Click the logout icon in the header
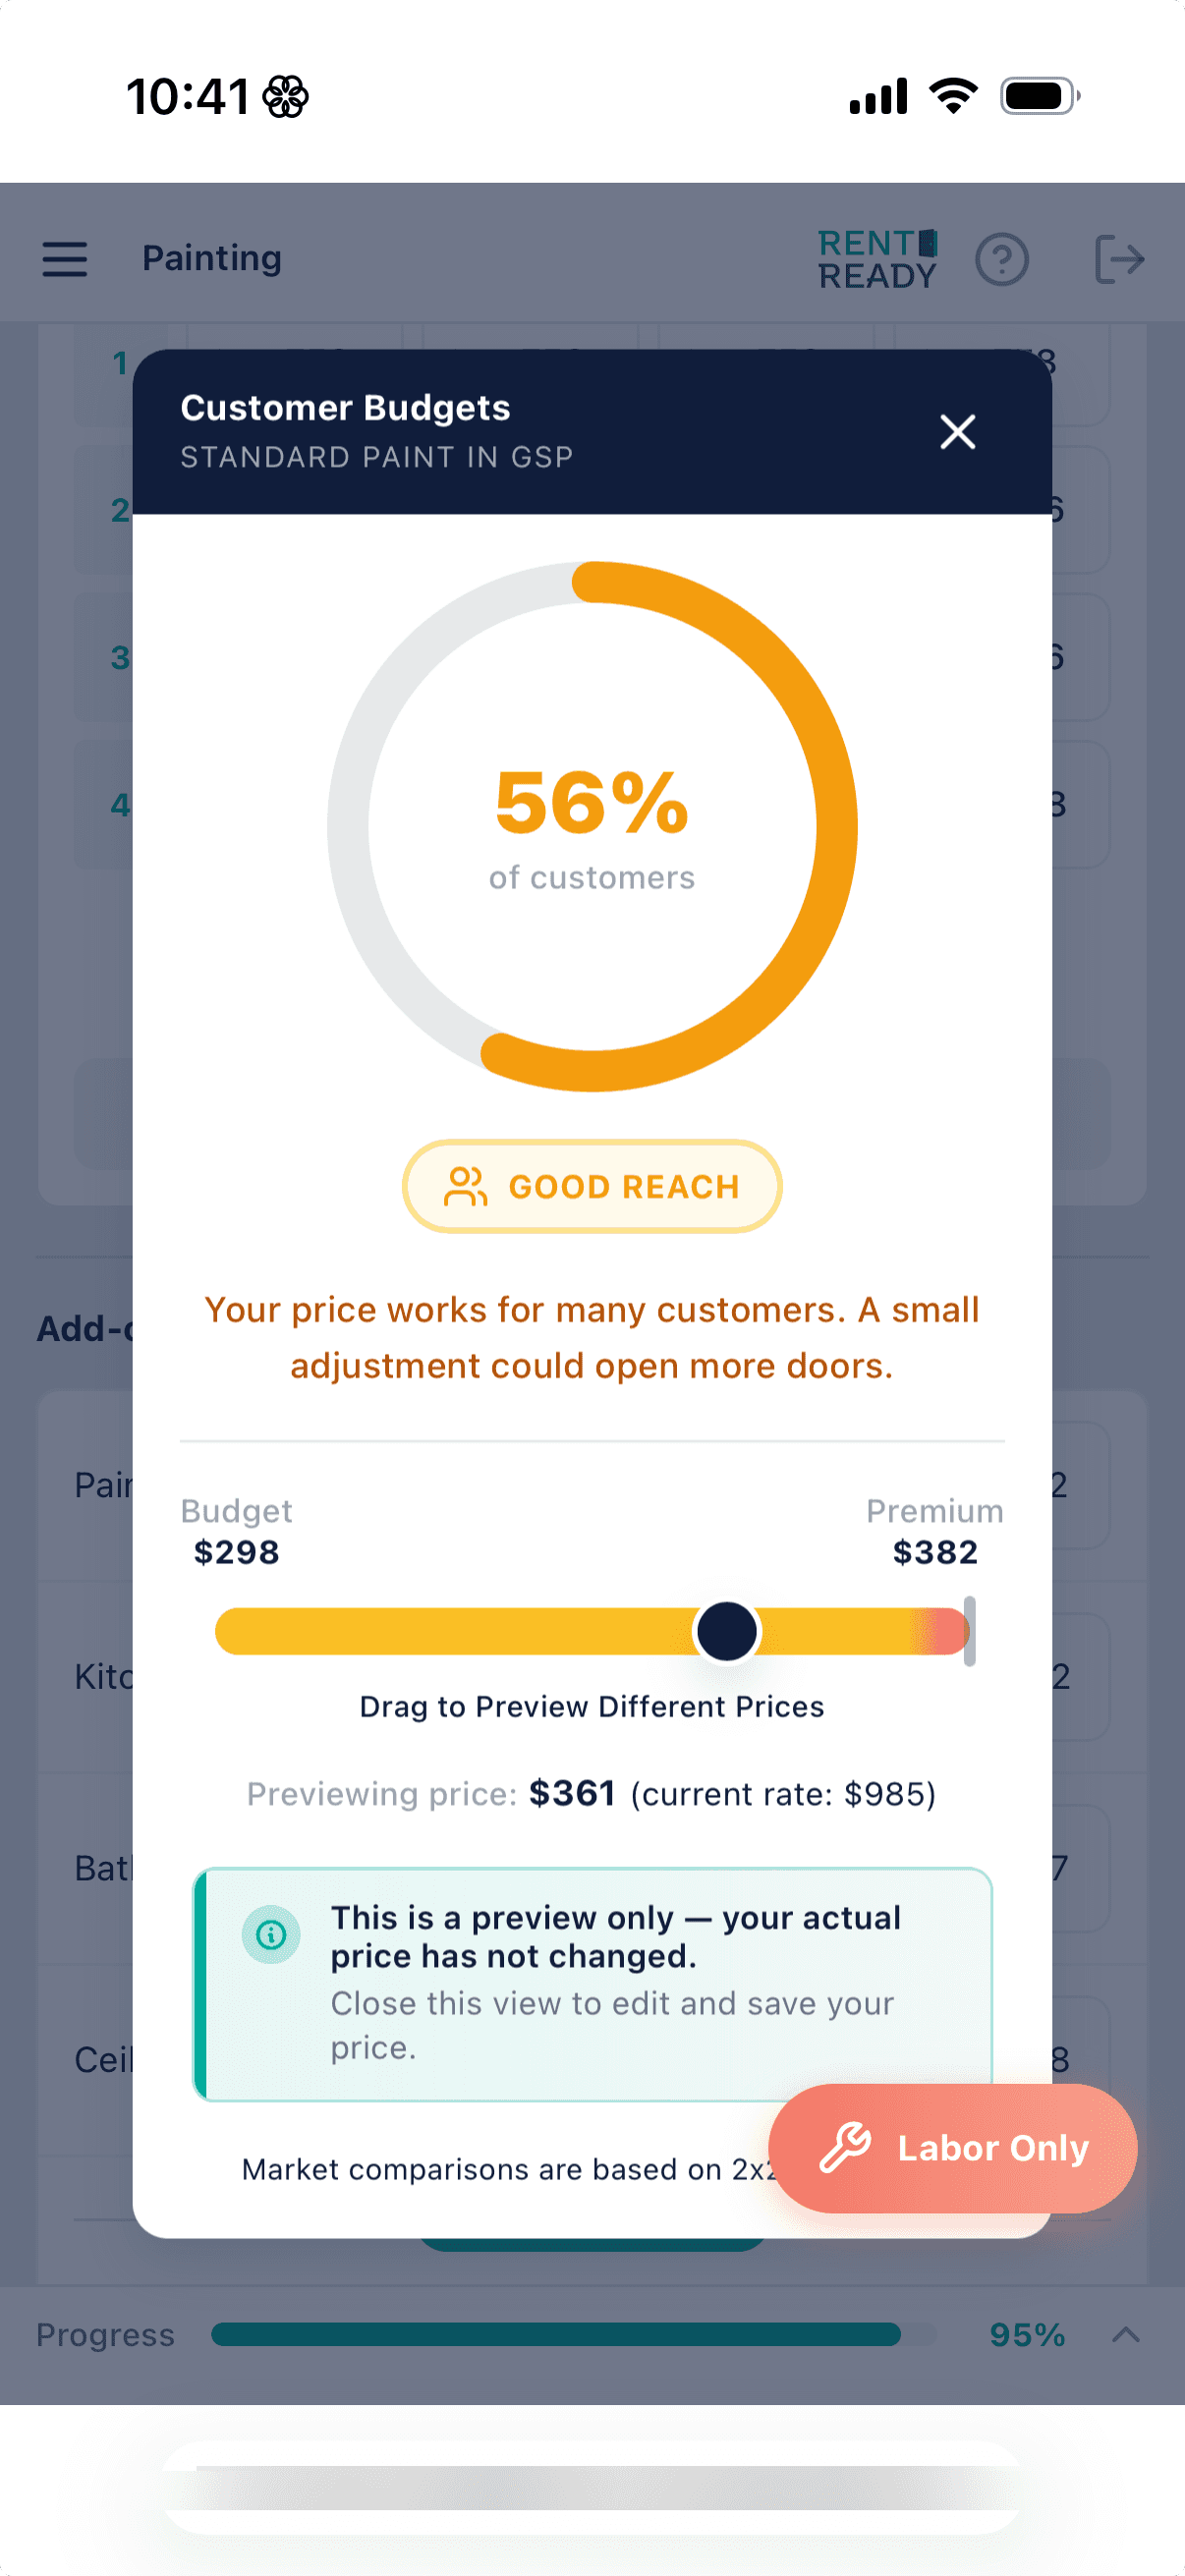 [x=1121, y=259]
